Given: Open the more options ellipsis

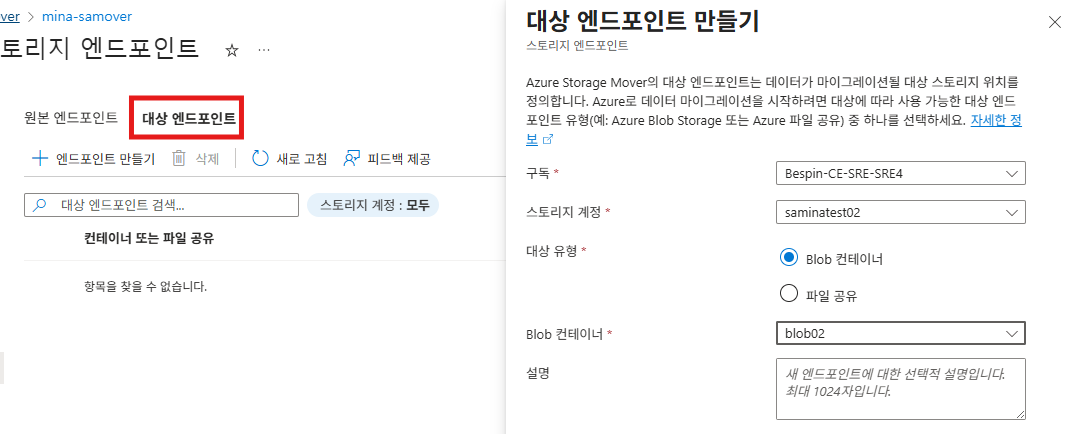Looking at the screenshot, I should coord(264,51).
